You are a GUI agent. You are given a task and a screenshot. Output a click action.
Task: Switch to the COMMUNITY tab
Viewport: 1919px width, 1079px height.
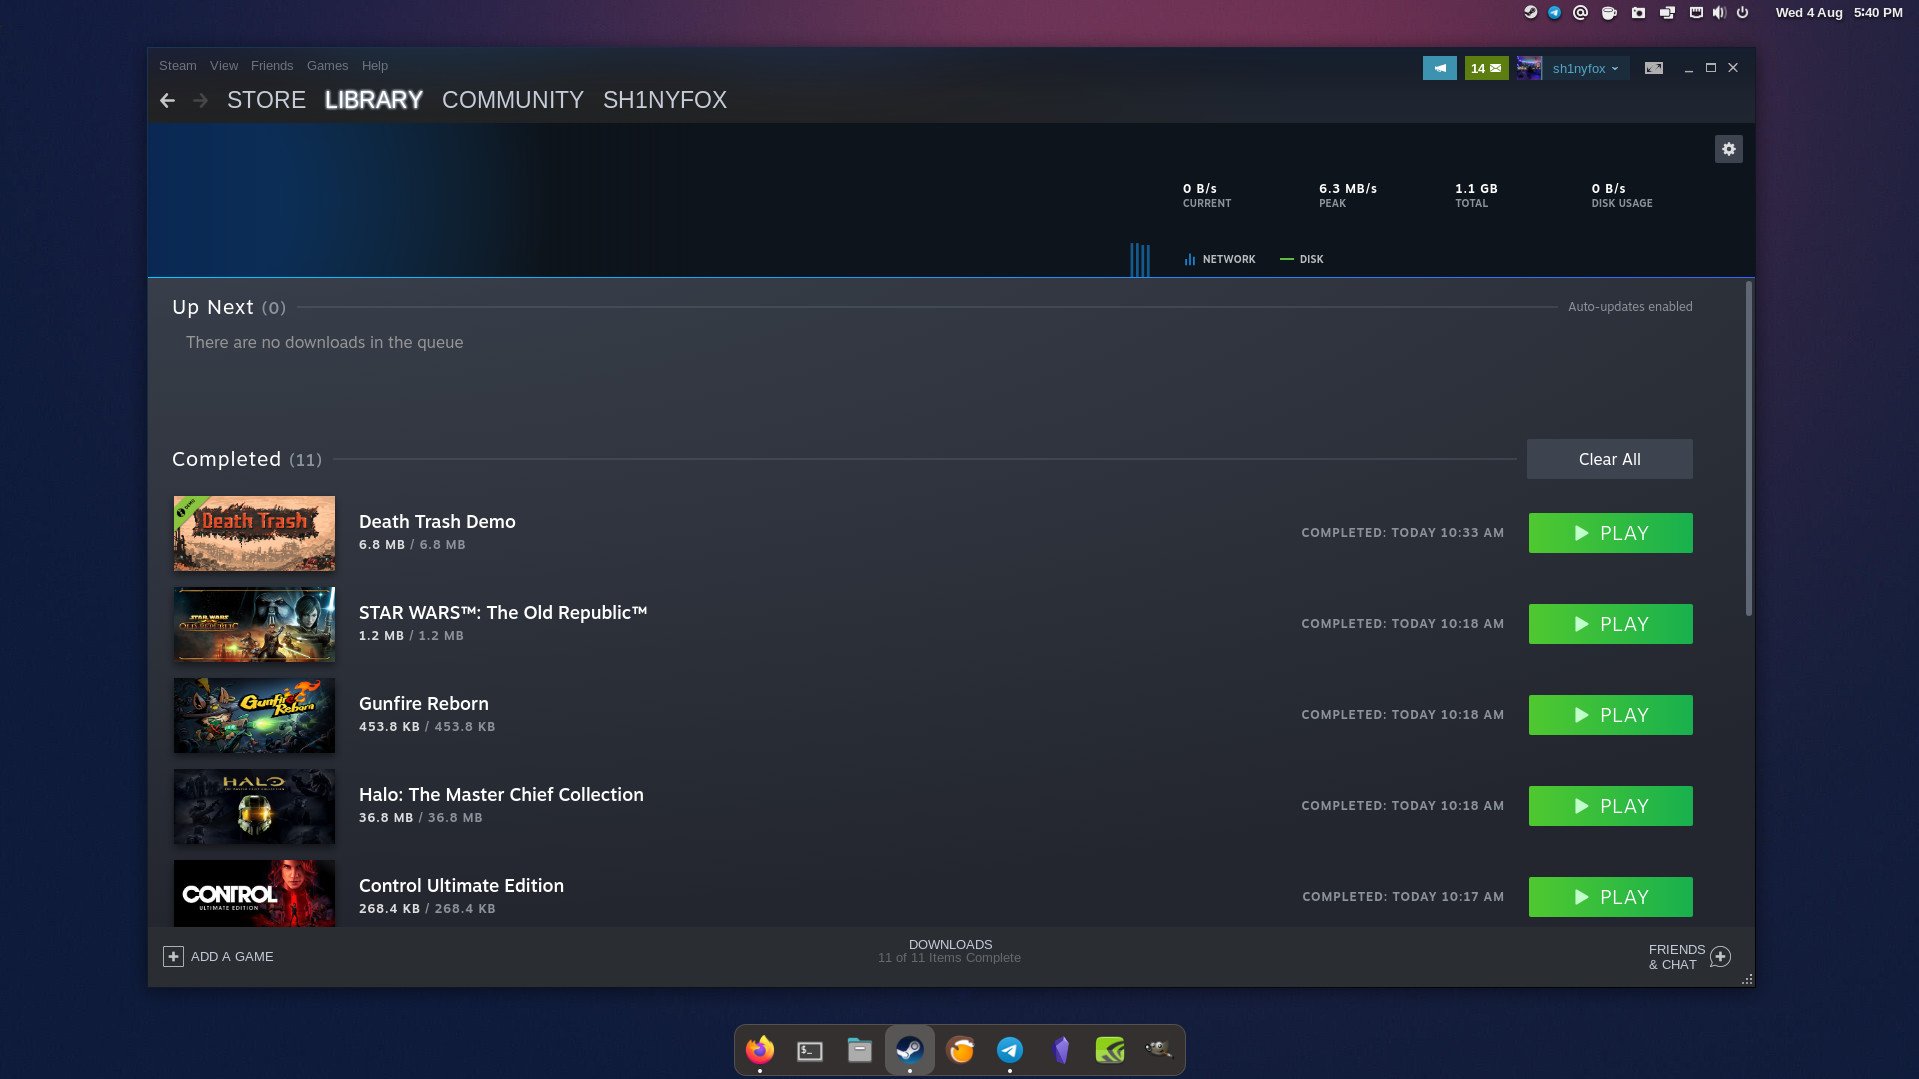(513, 100)
